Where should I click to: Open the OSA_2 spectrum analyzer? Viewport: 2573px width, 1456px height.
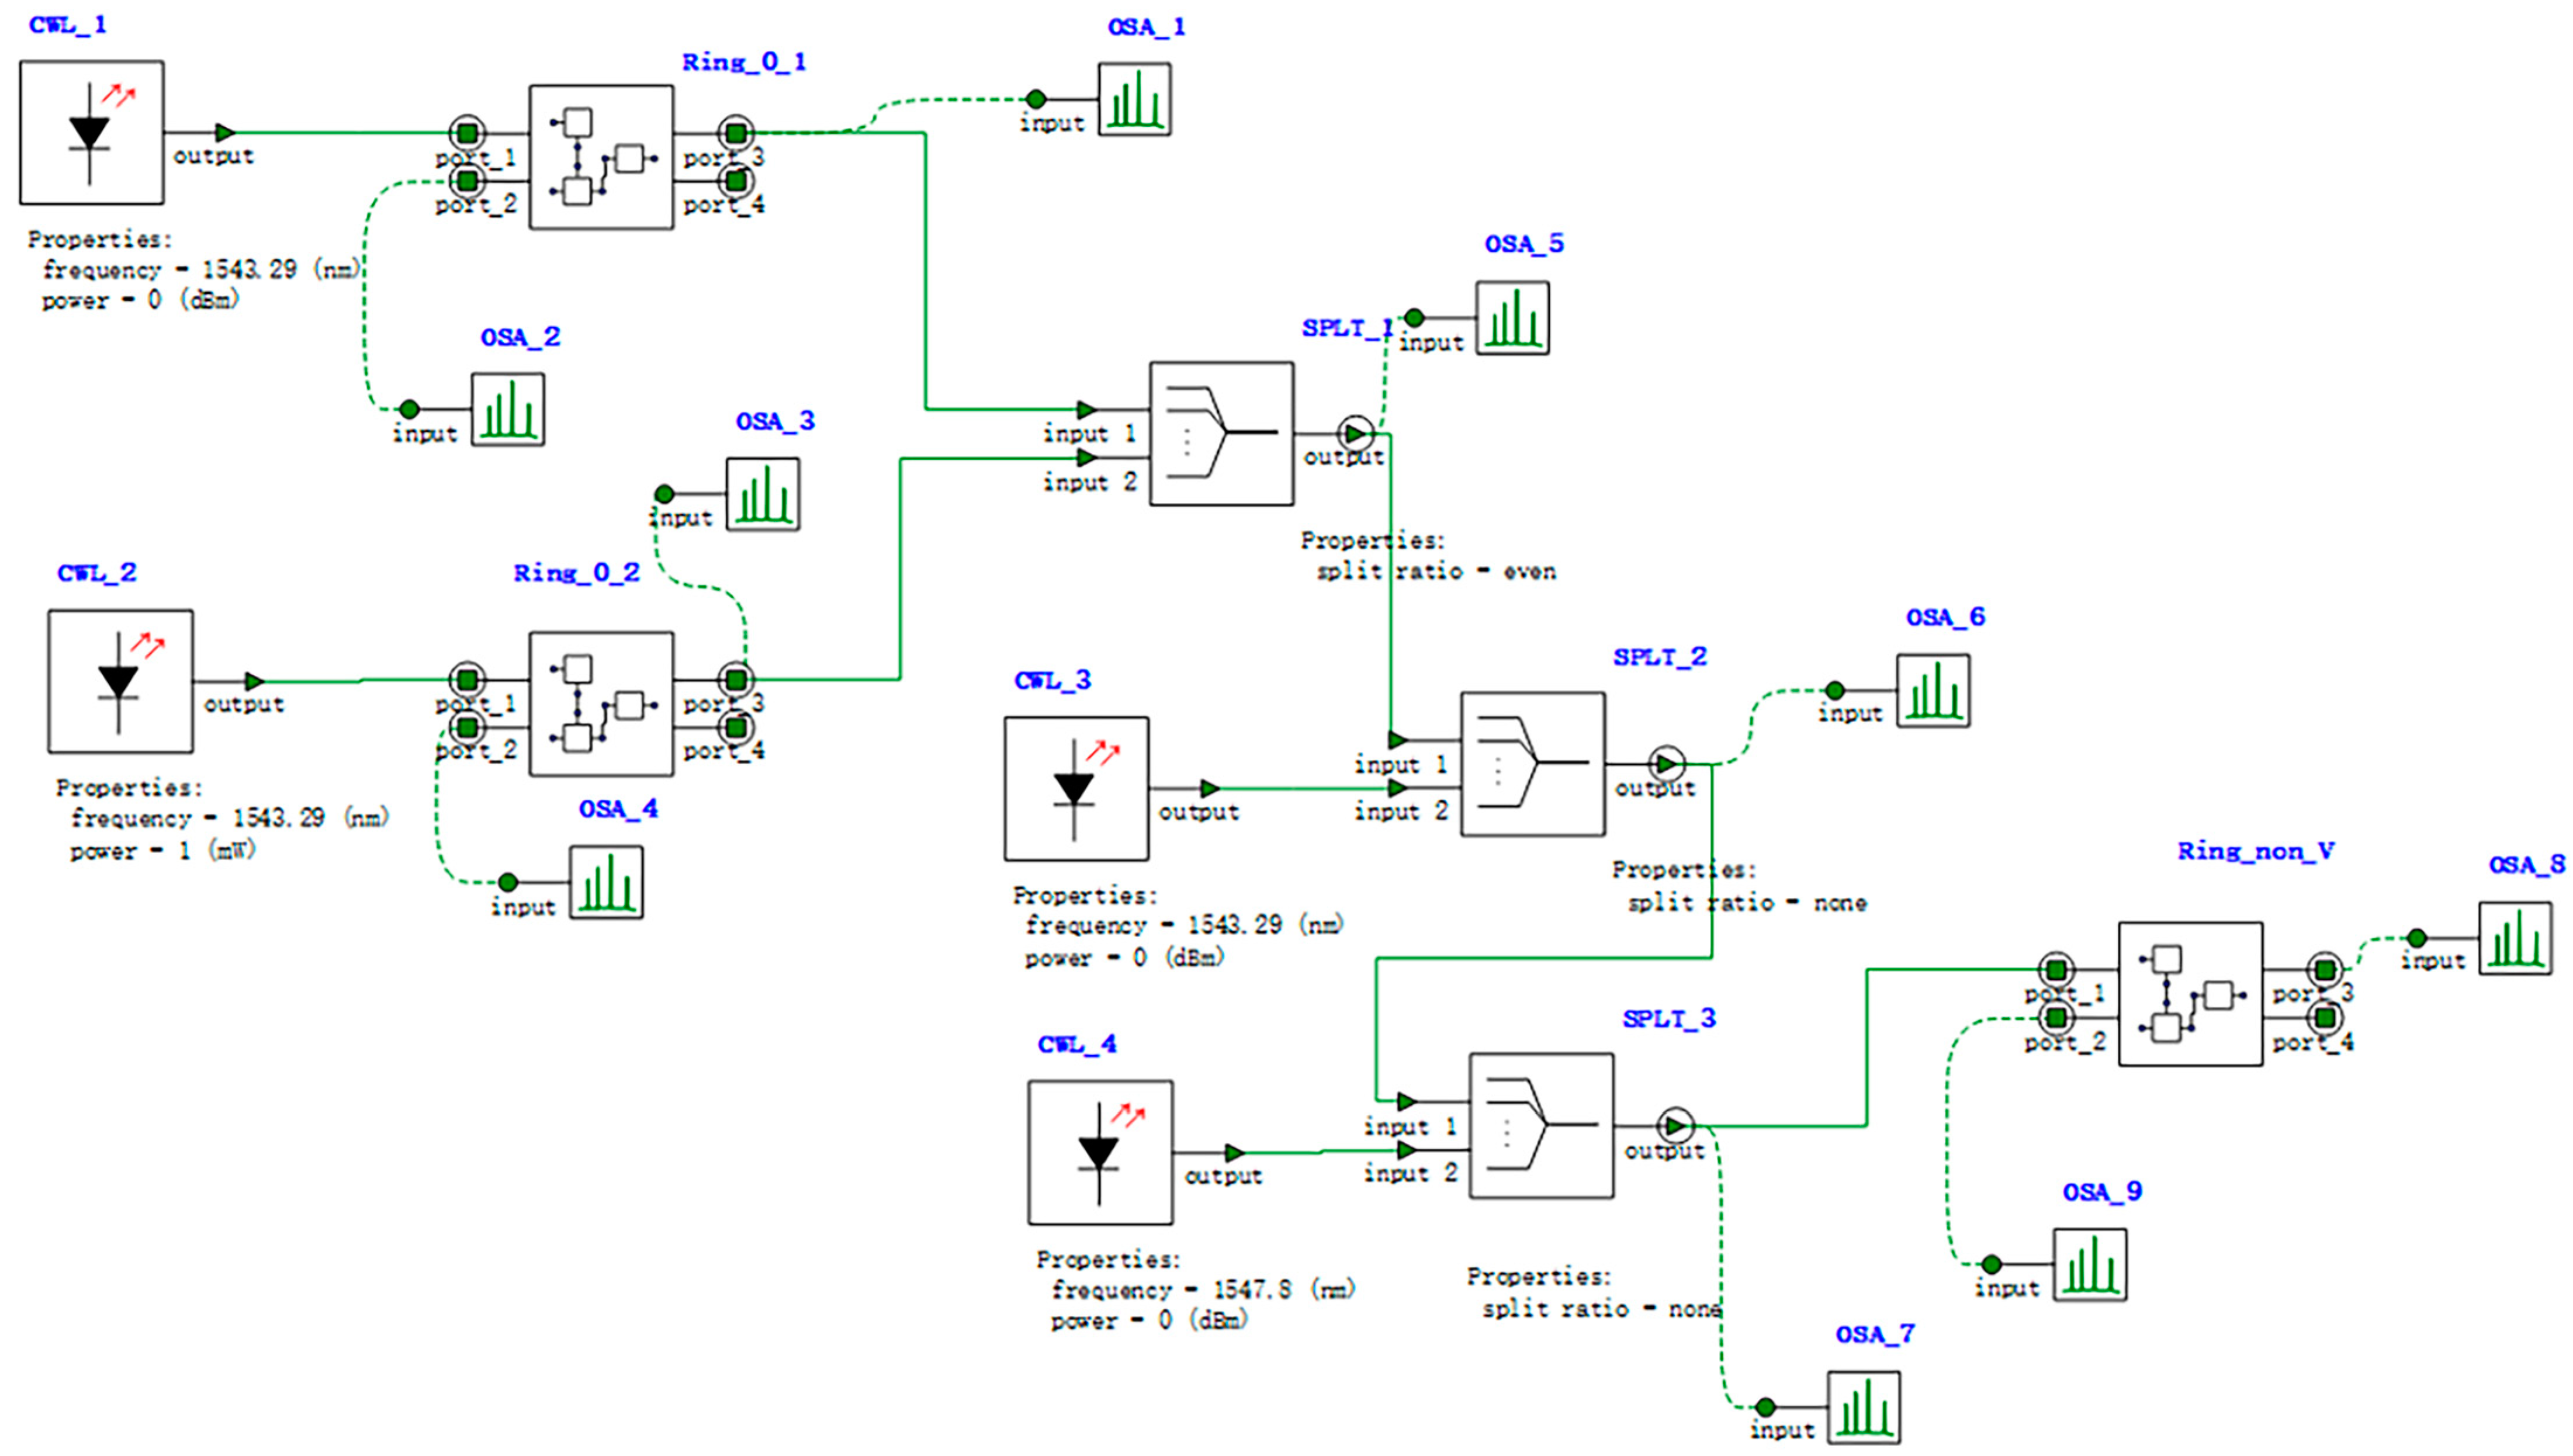point(508,409)
